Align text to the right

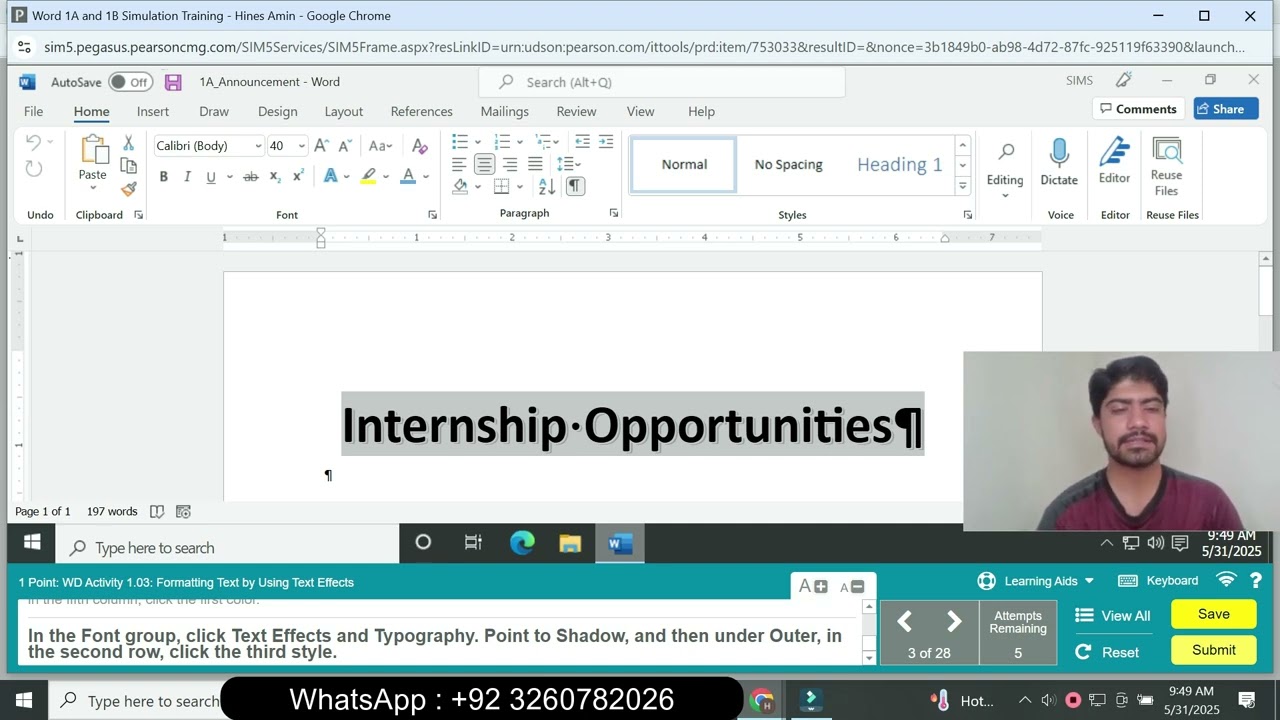[510, 164]
